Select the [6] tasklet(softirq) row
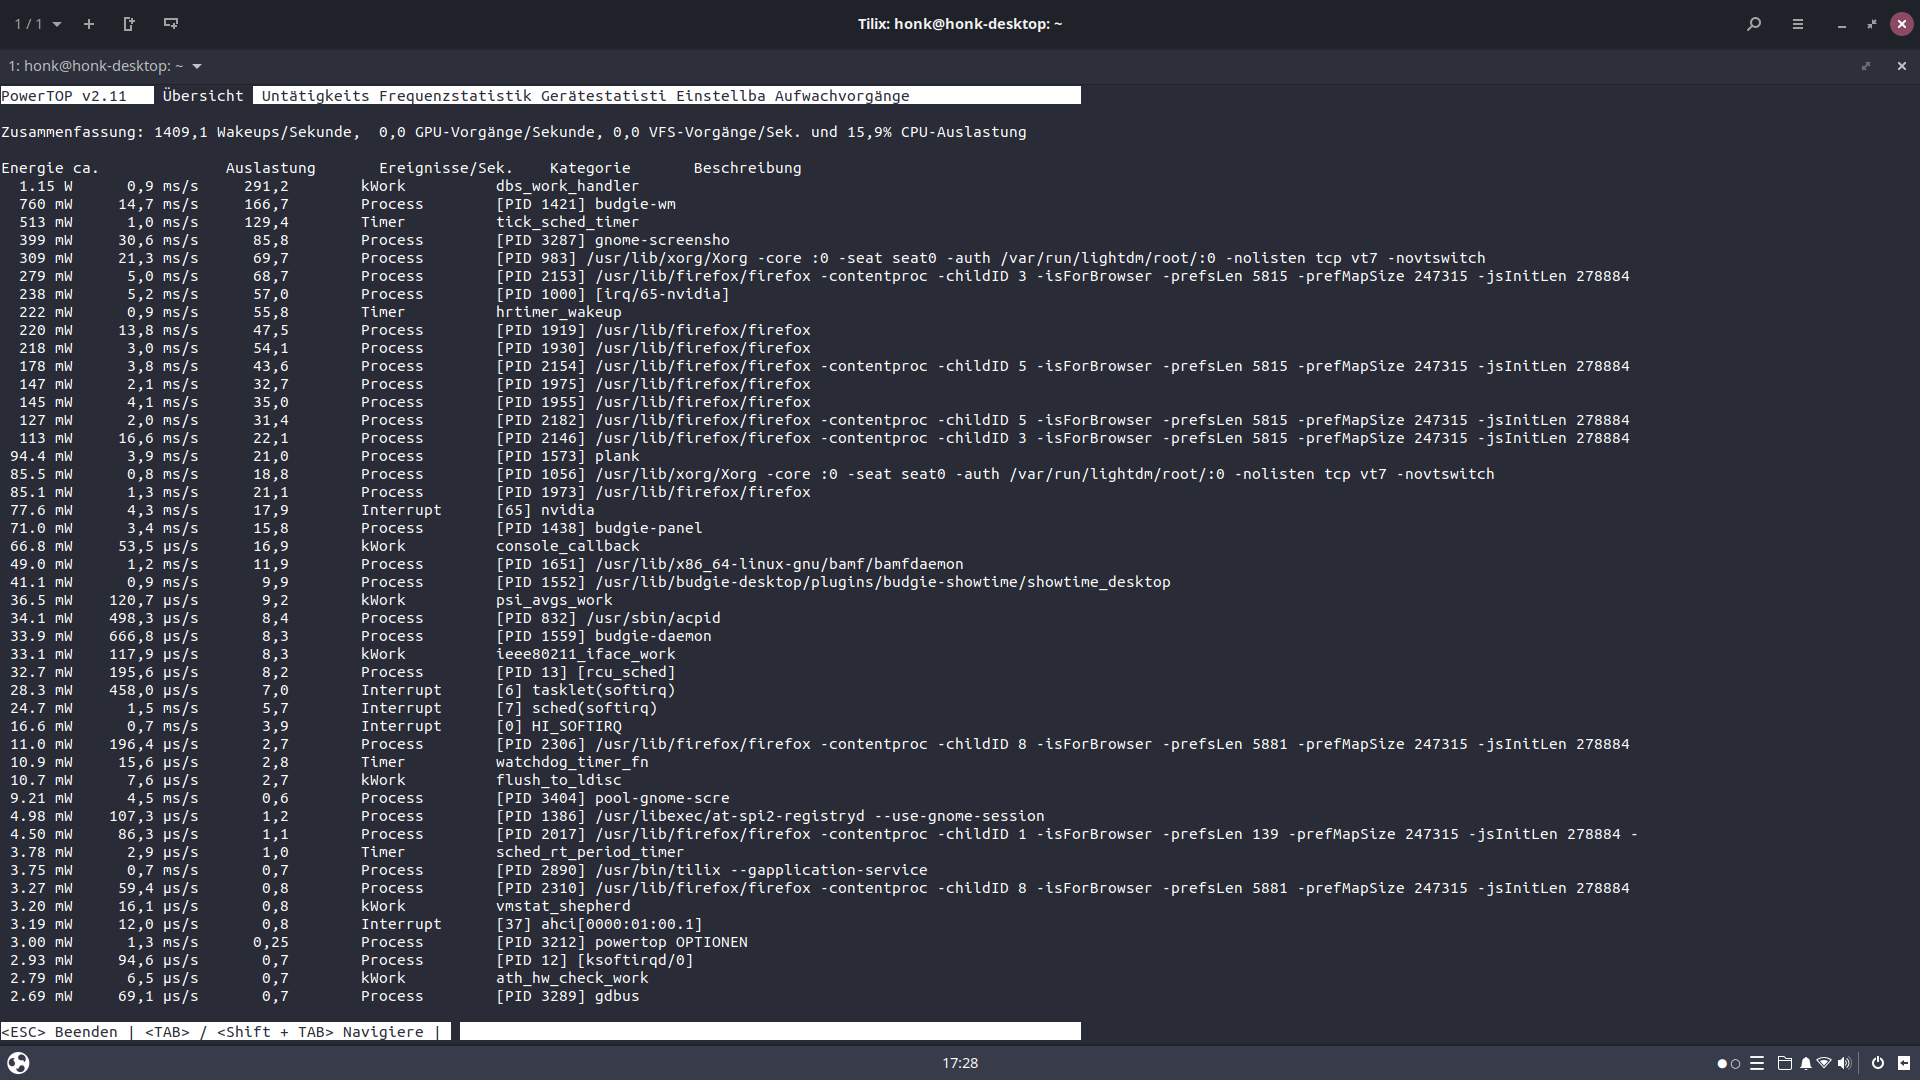 click(x=339, y=690)
